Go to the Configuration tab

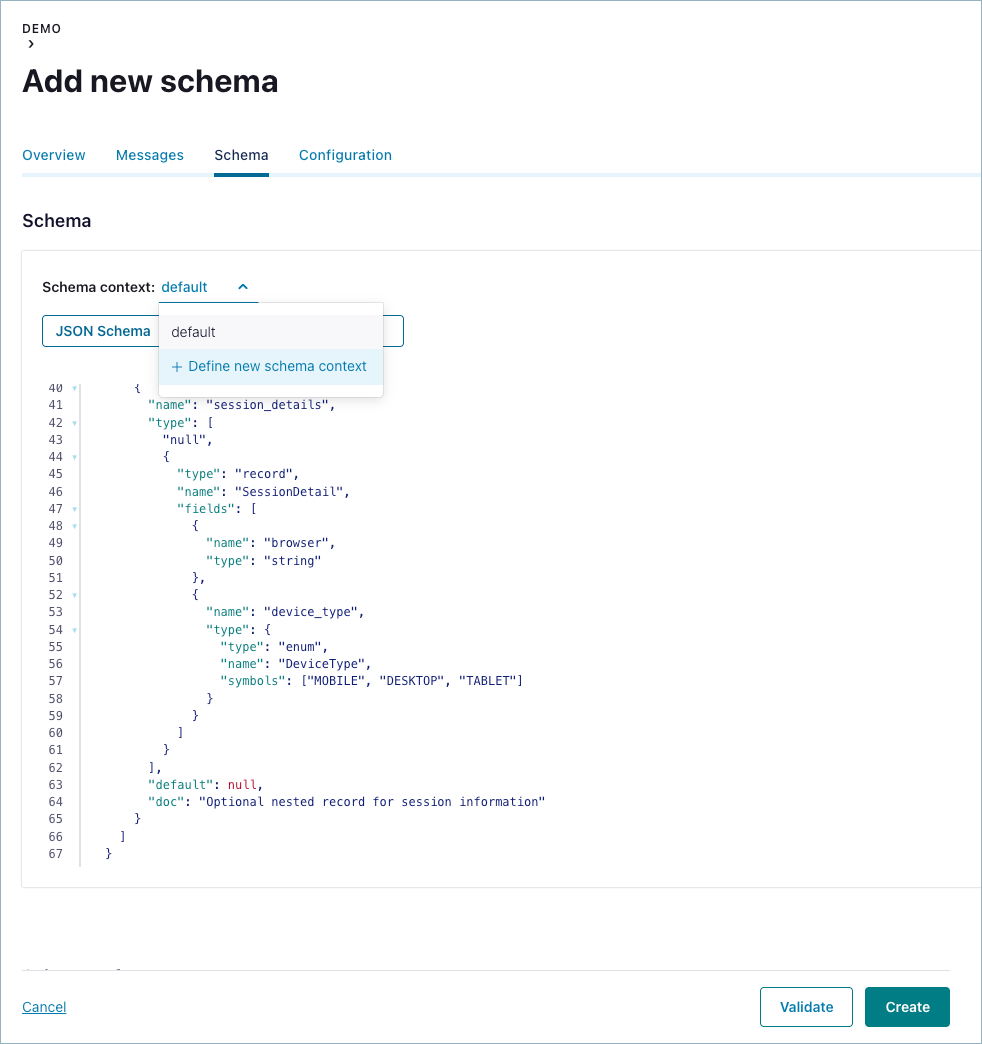point(345,155)
